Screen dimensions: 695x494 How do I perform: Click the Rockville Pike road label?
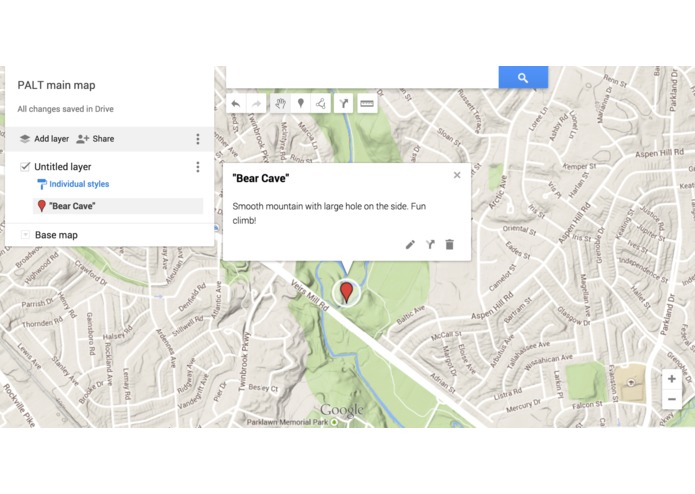click(x=19, y=405)
